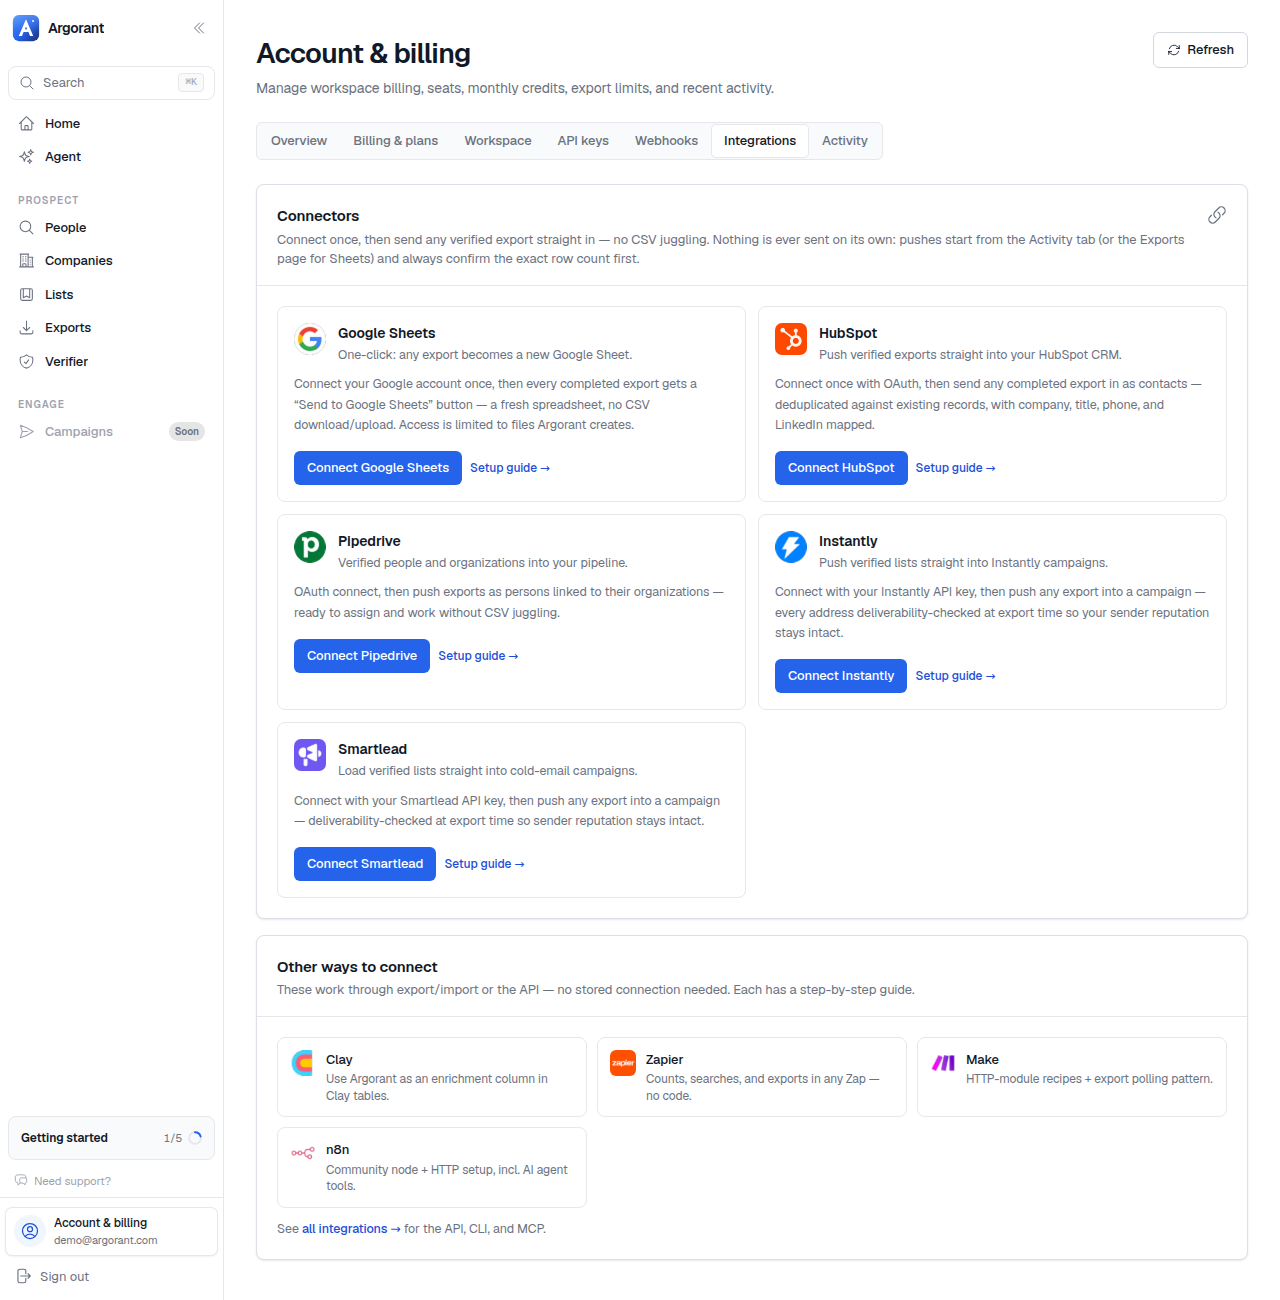
Task: Open the Overview tab
Action: pyautogui.click(x=299, y=141)
